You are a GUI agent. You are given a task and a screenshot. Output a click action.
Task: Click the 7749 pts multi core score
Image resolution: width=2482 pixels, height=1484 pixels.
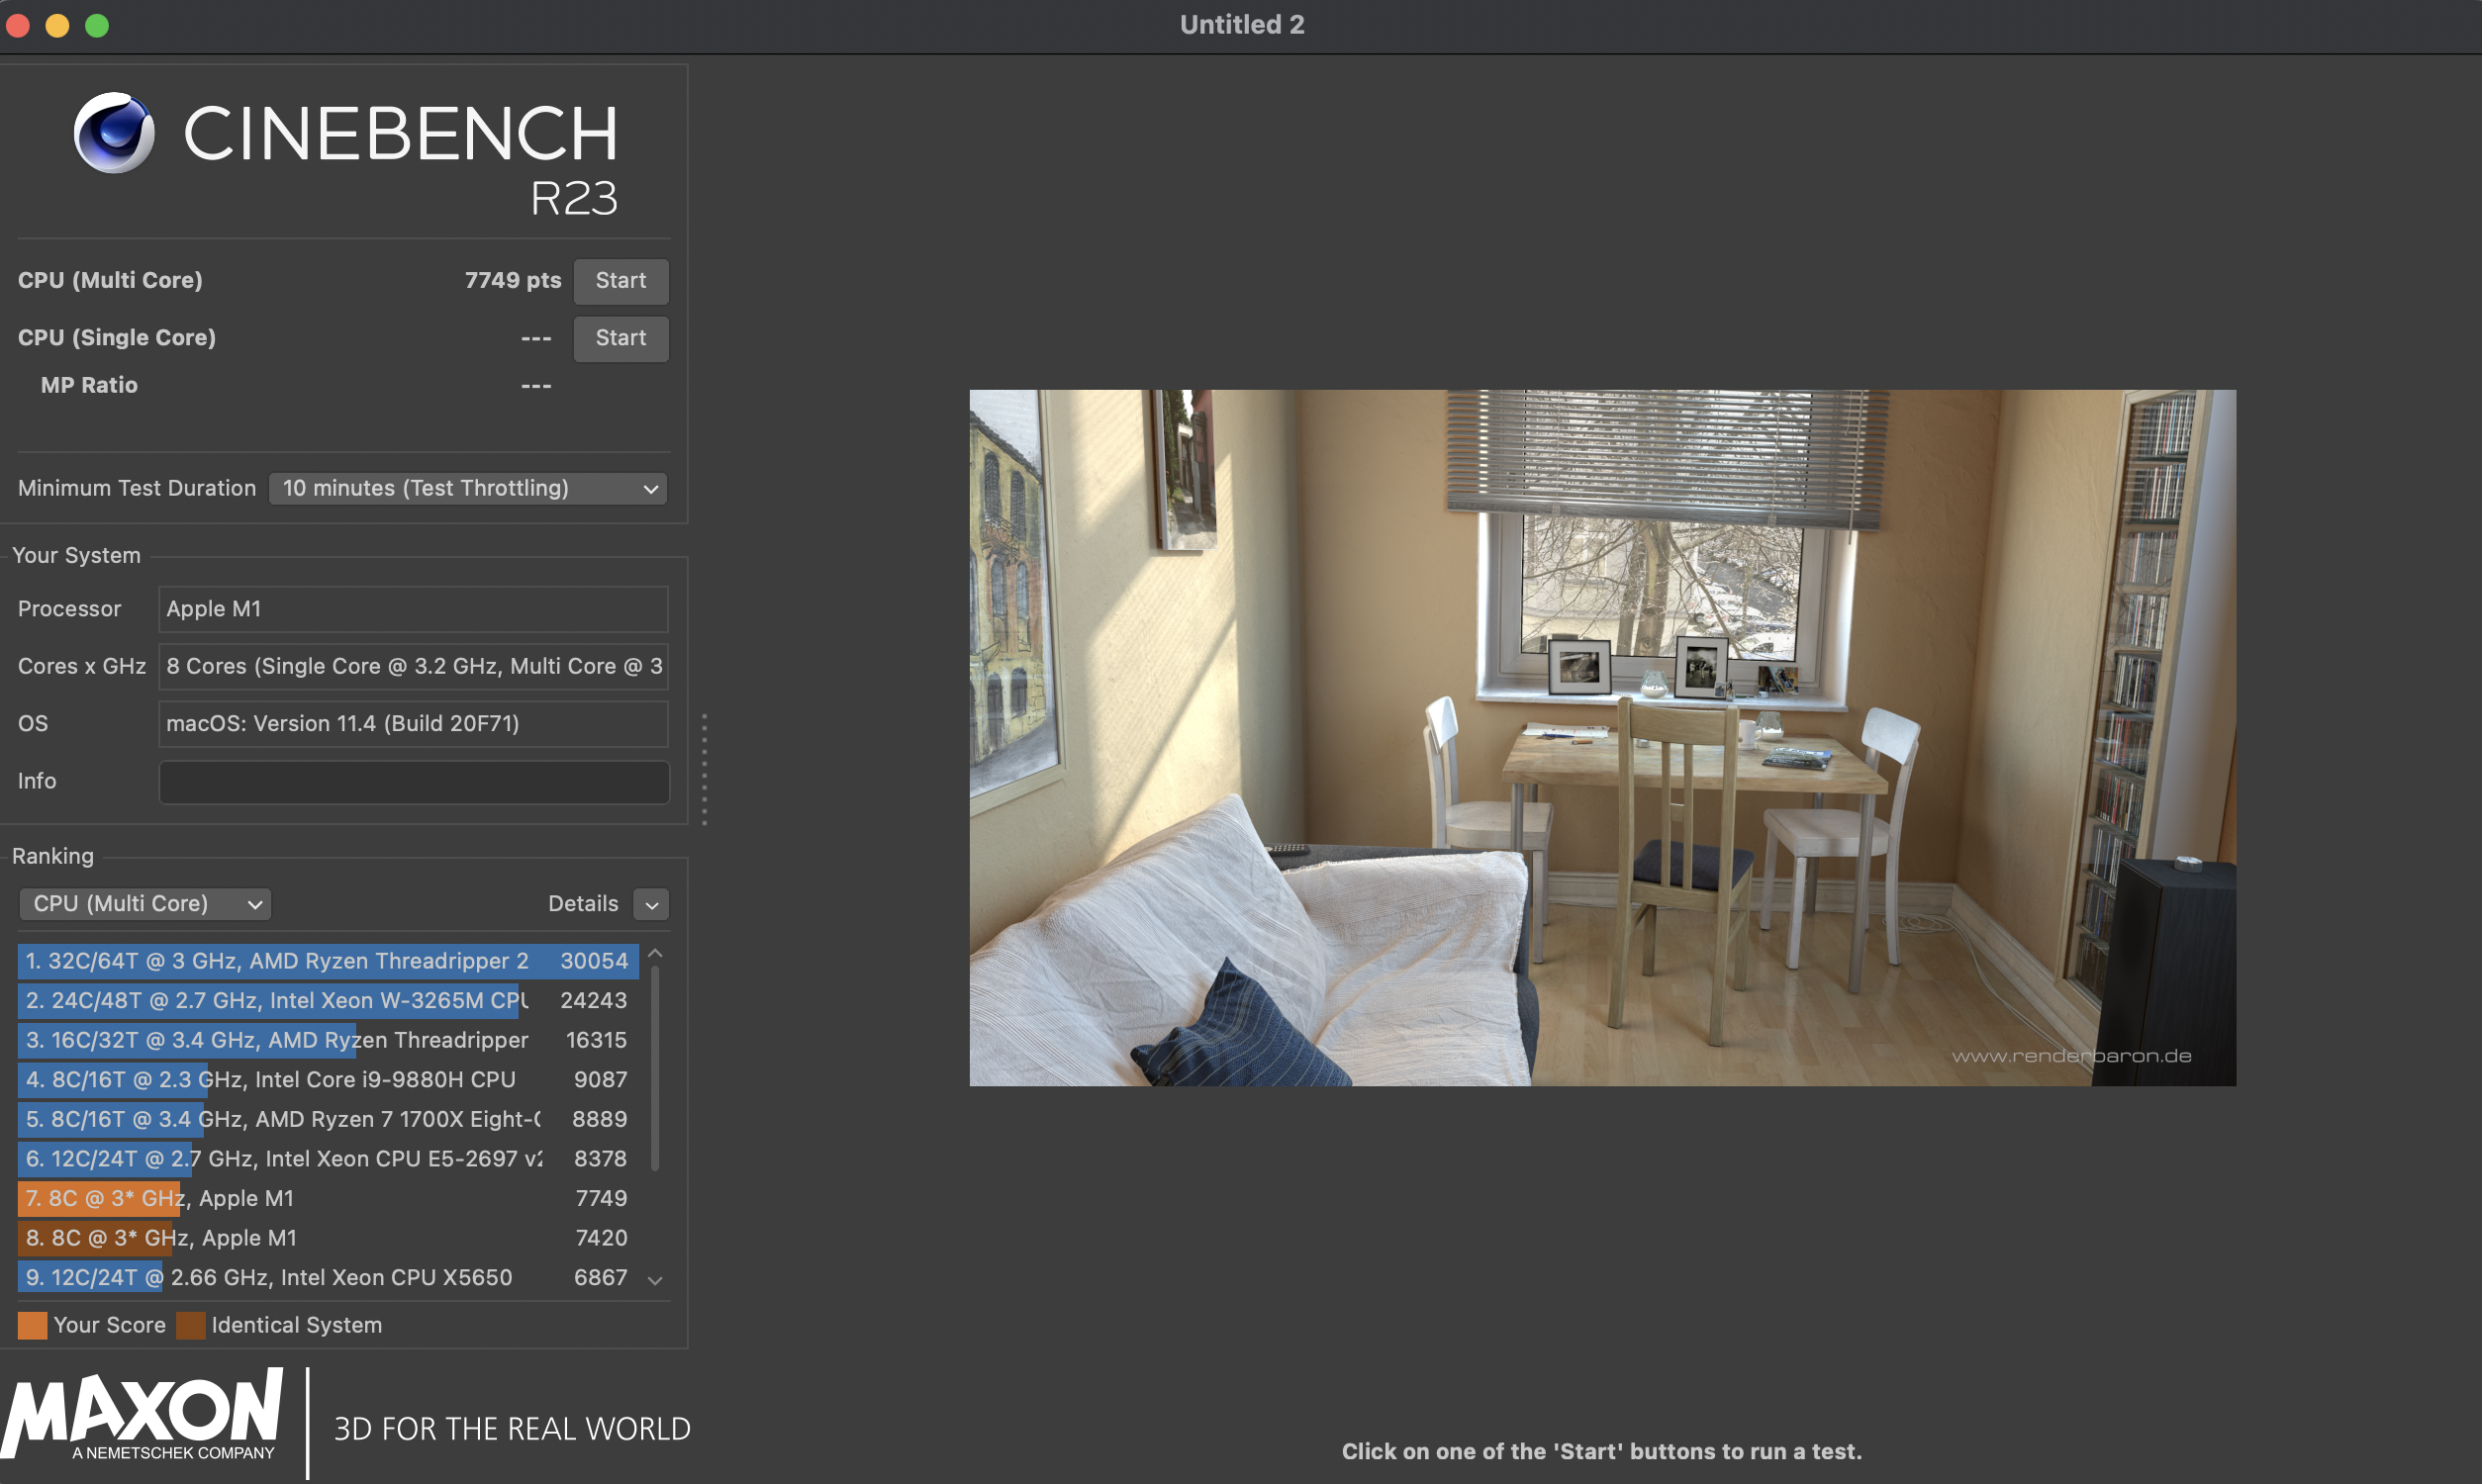513,281
